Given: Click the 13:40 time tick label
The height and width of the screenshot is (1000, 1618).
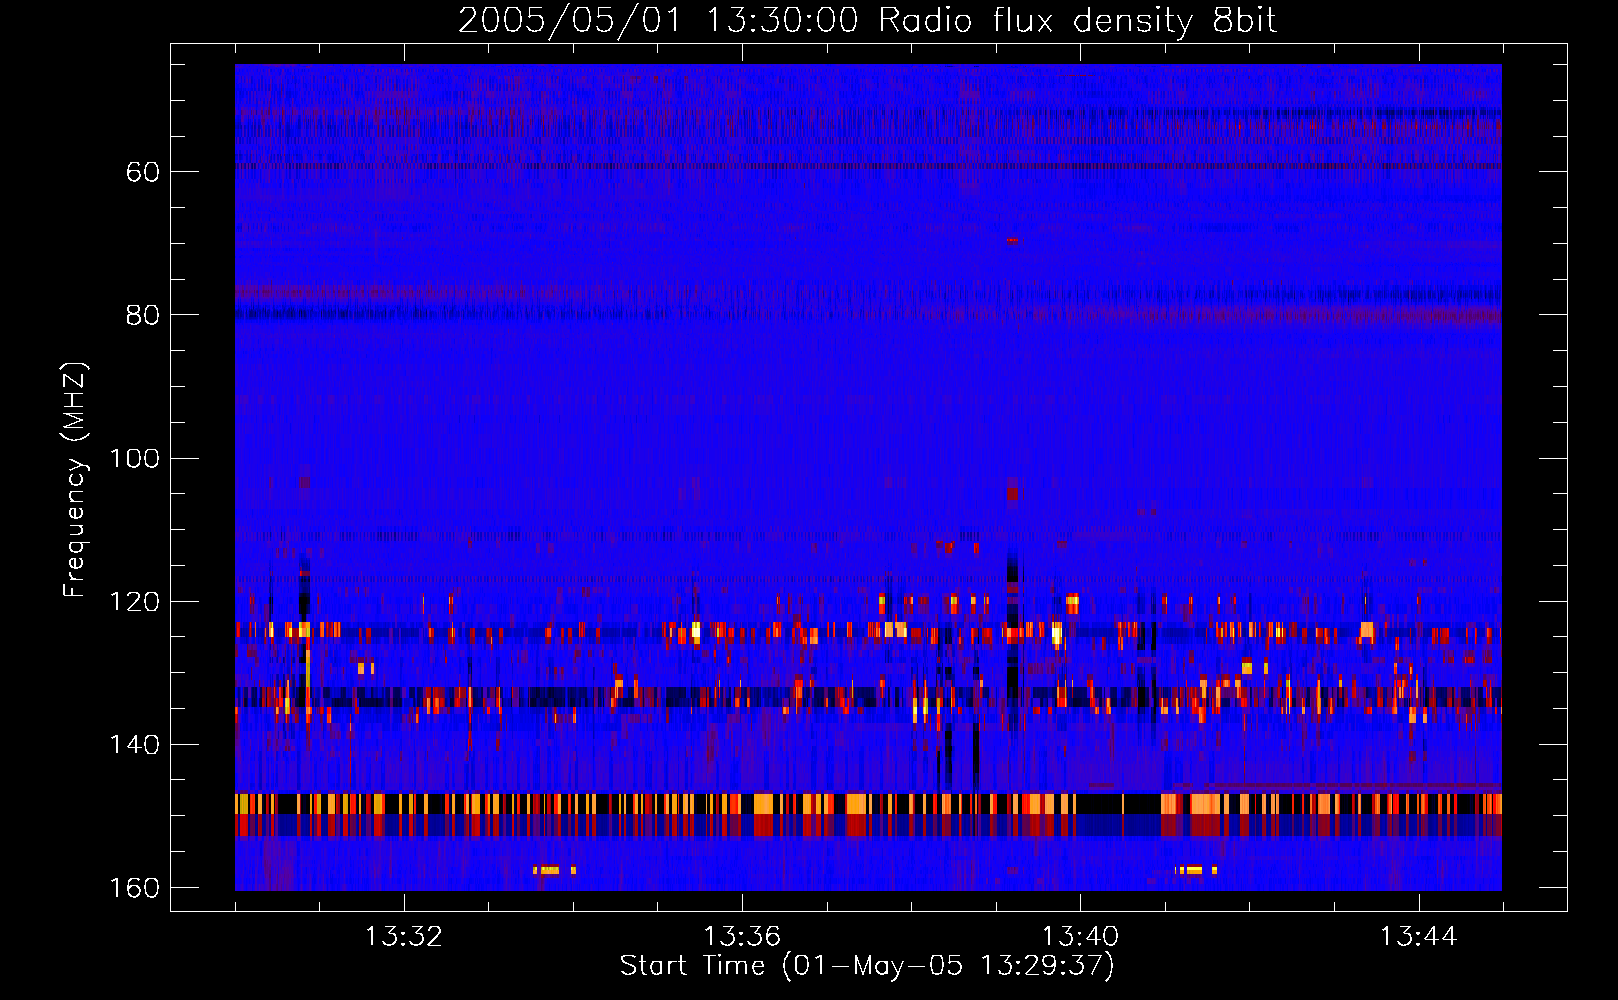Looking at the screenshot, I should (x=1081, y=937).
